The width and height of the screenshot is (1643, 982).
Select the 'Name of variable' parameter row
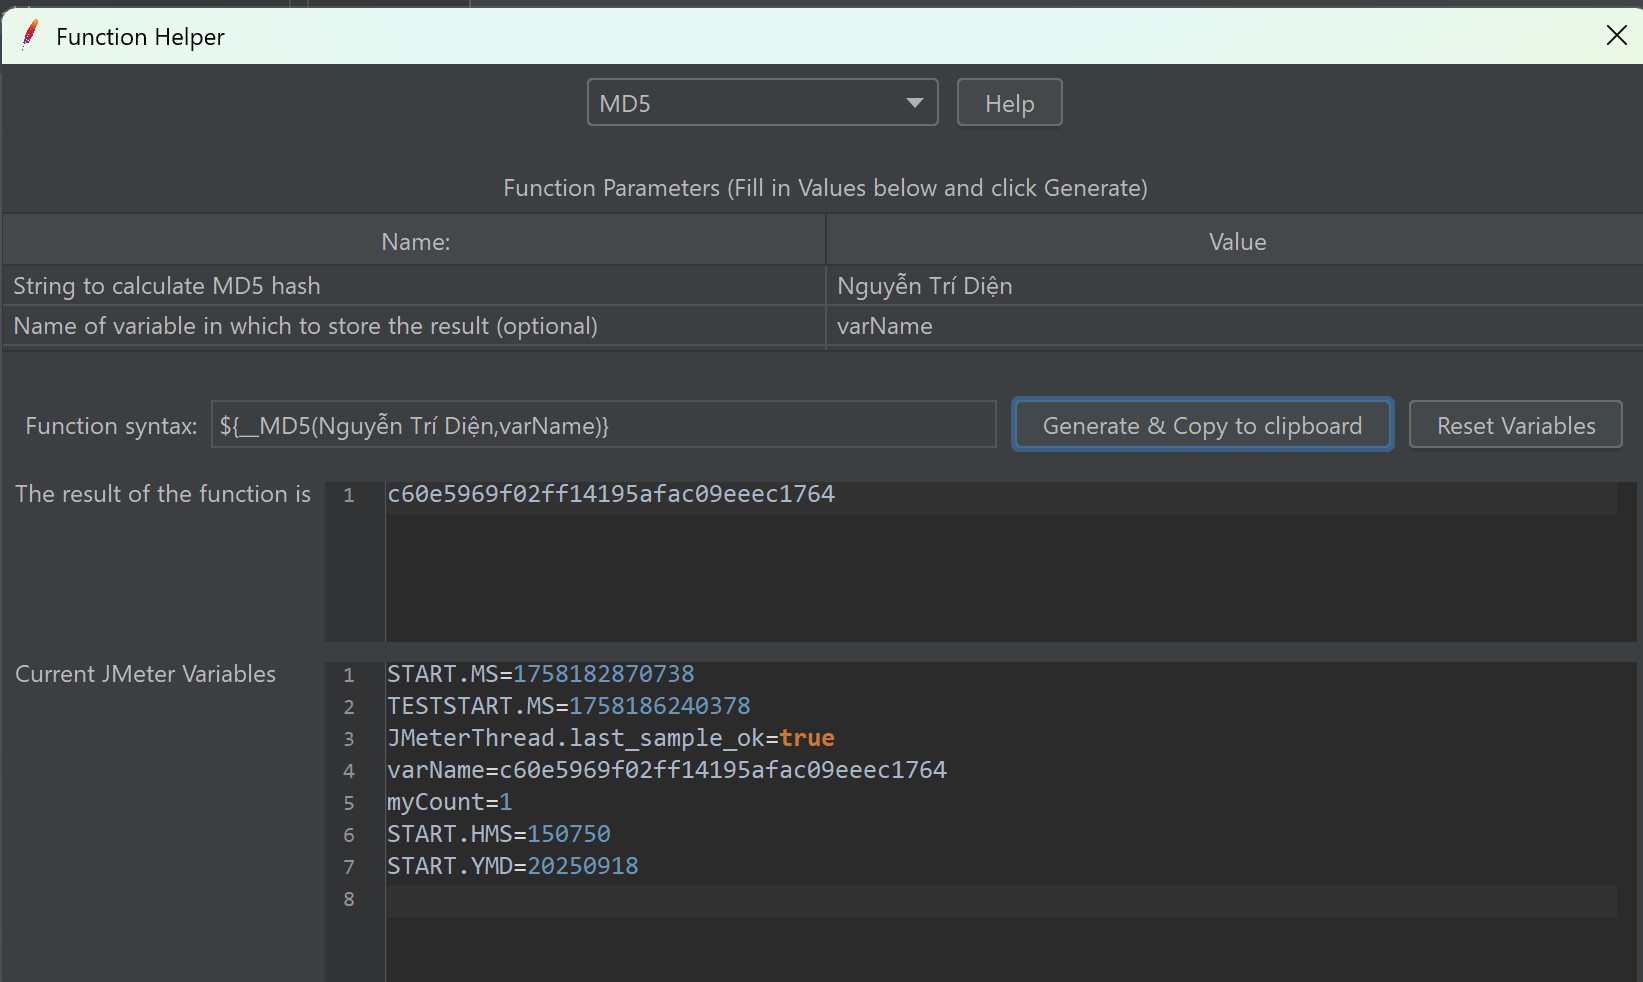pyautogui.click(x=414, y=326)
